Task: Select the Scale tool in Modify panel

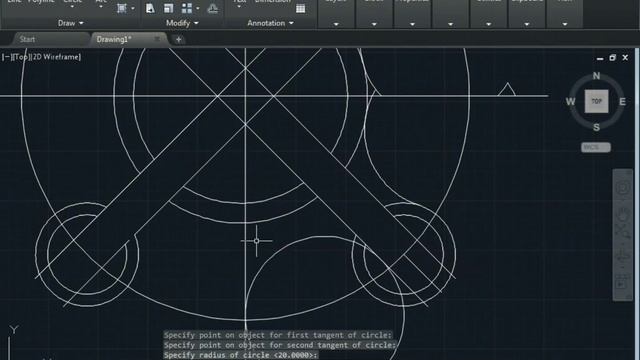Action: pyautogui.click(x=169, y=8)
